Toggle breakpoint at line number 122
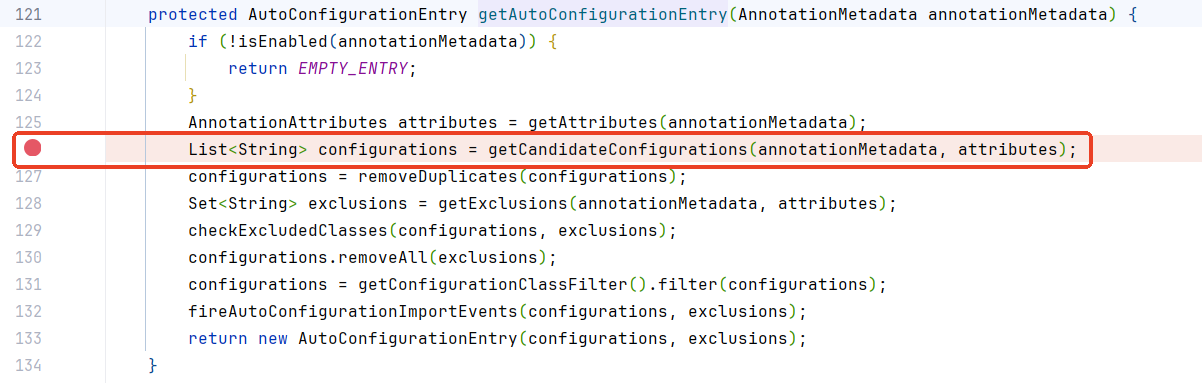 point(30,42)
